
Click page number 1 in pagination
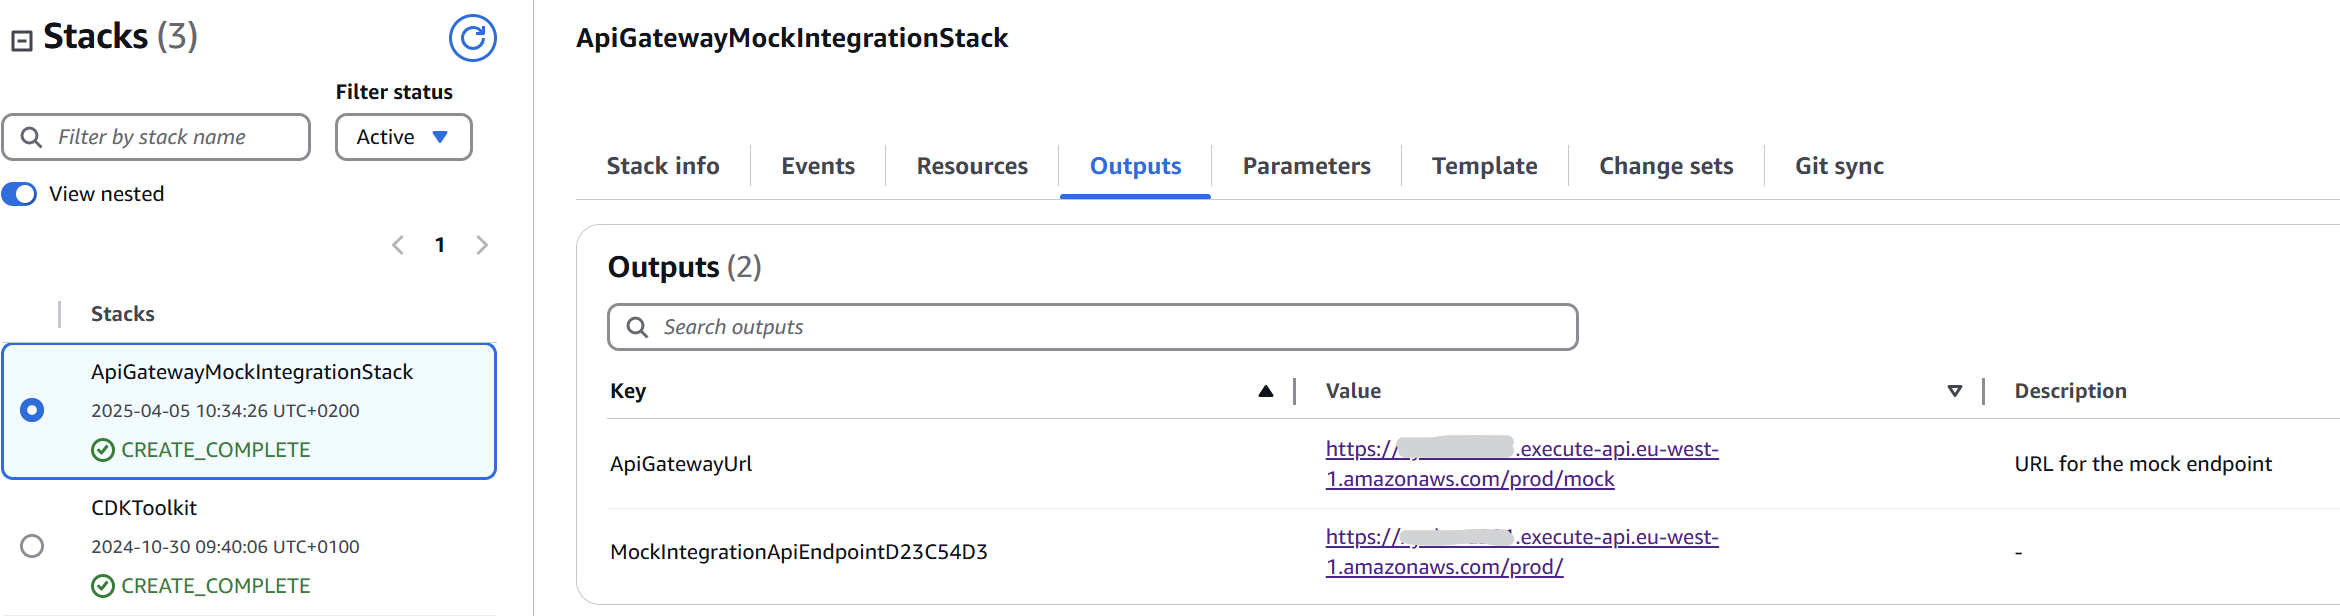coord(440,245)
